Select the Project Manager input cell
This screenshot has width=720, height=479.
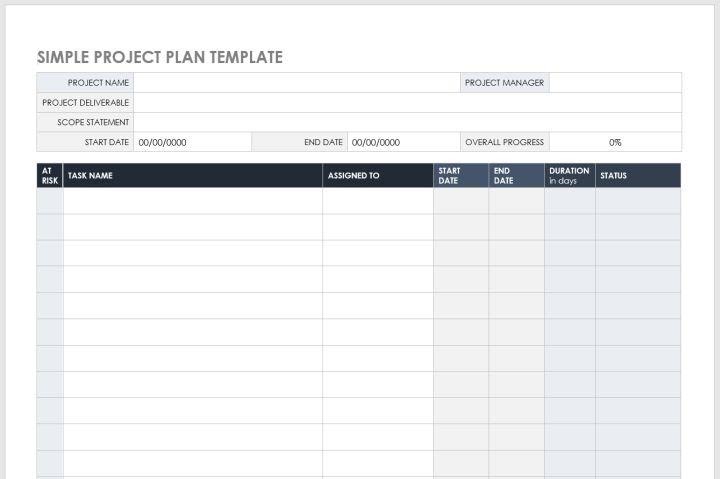click(x=615, y=83)
